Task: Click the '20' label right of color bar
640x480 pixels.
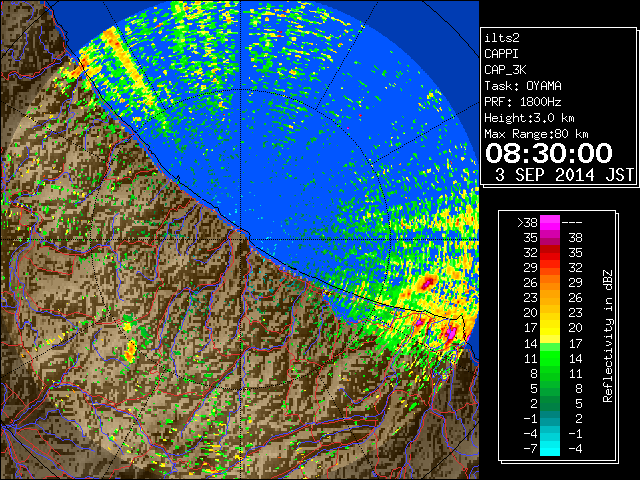Action: tap(576, 328)
